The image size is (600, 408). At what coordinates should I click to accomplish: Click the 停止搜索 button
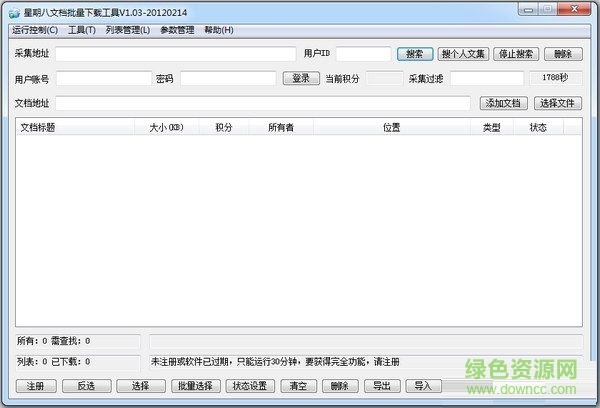point(516,54)
